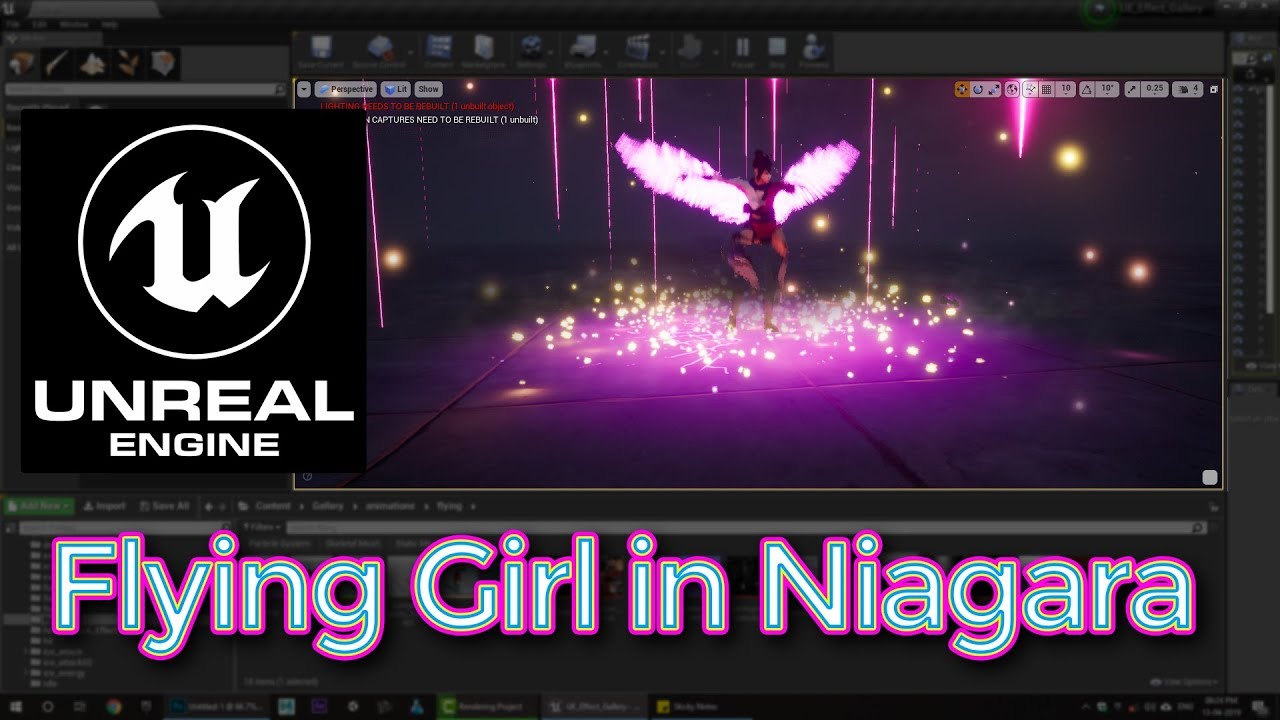Select the Foliage mode icon
Image resolution: width=1280 pixels, height=720 pixels.
coord(127,63)
